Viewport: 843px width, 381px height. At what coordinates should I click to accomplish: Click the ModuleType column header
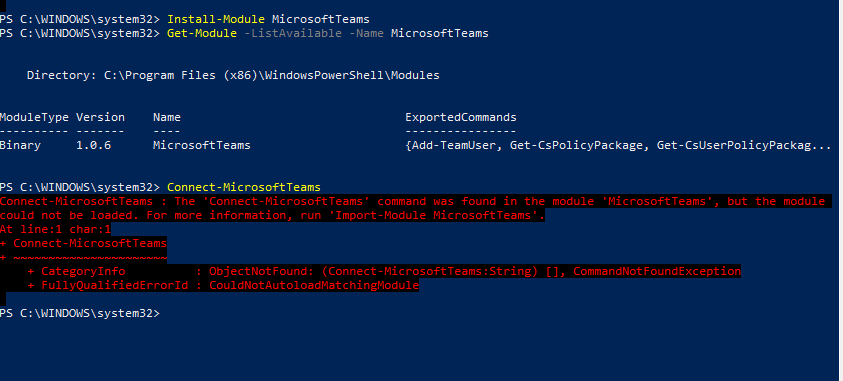[x=34, y=117]
